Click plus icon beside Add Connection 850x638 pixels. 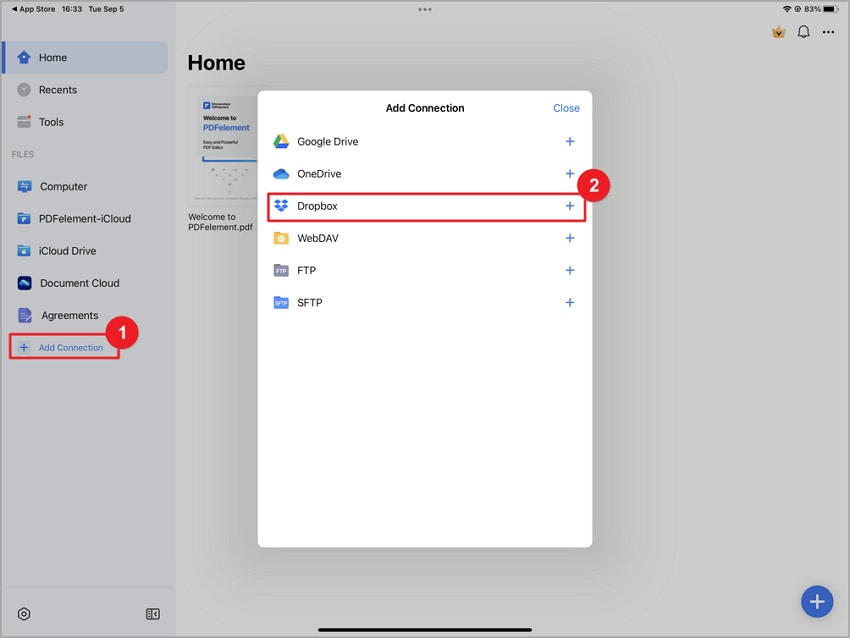coord(24,347)
